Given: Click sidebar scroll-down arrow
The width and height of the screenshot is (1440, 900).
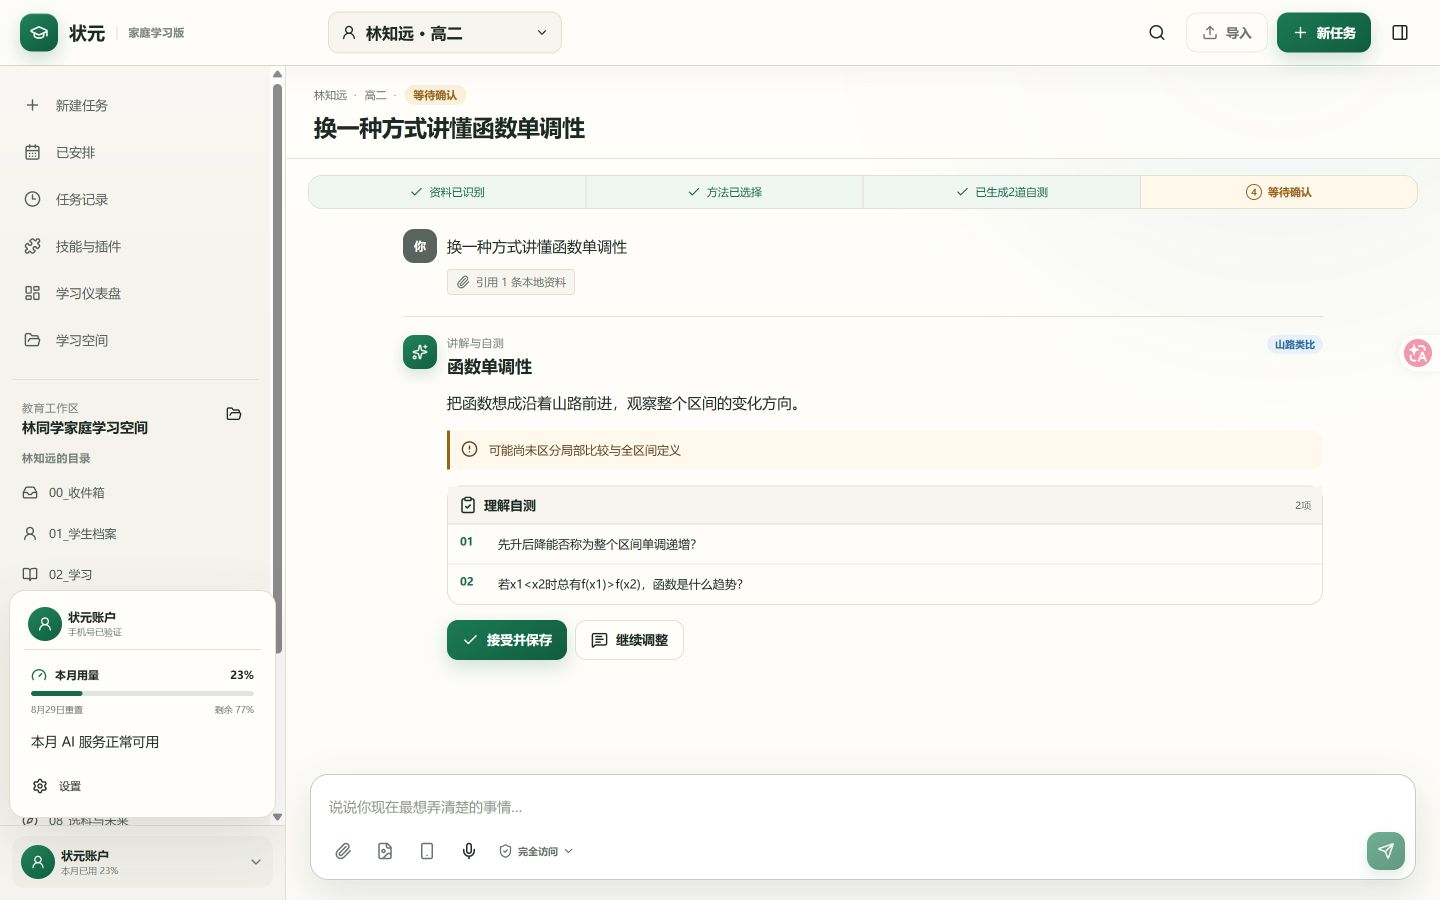Looking at the screenshot, I should 277,817.
